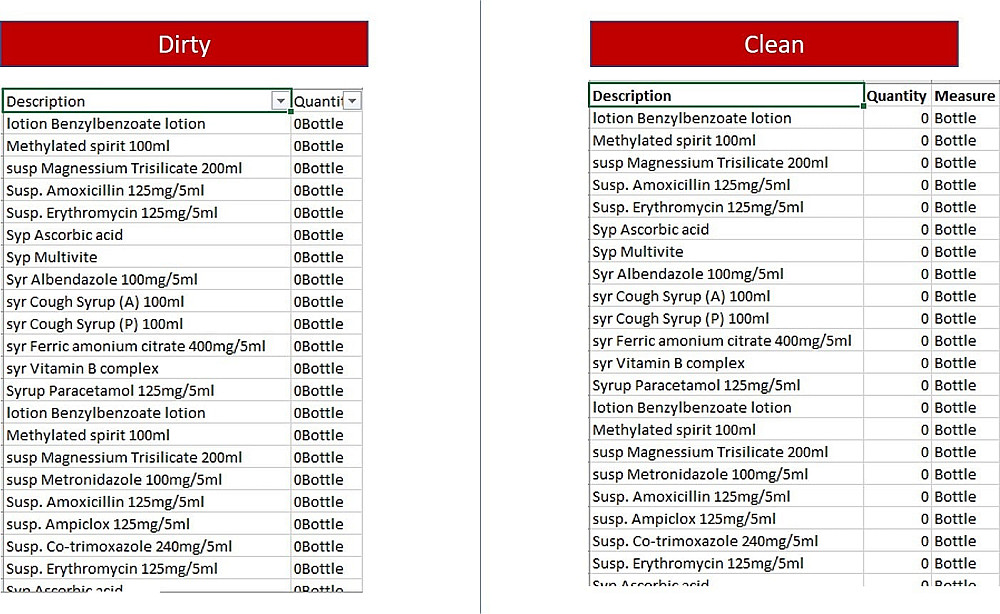
Task: Select the Description header in the Clean table
Action: [x=725, y=96]
